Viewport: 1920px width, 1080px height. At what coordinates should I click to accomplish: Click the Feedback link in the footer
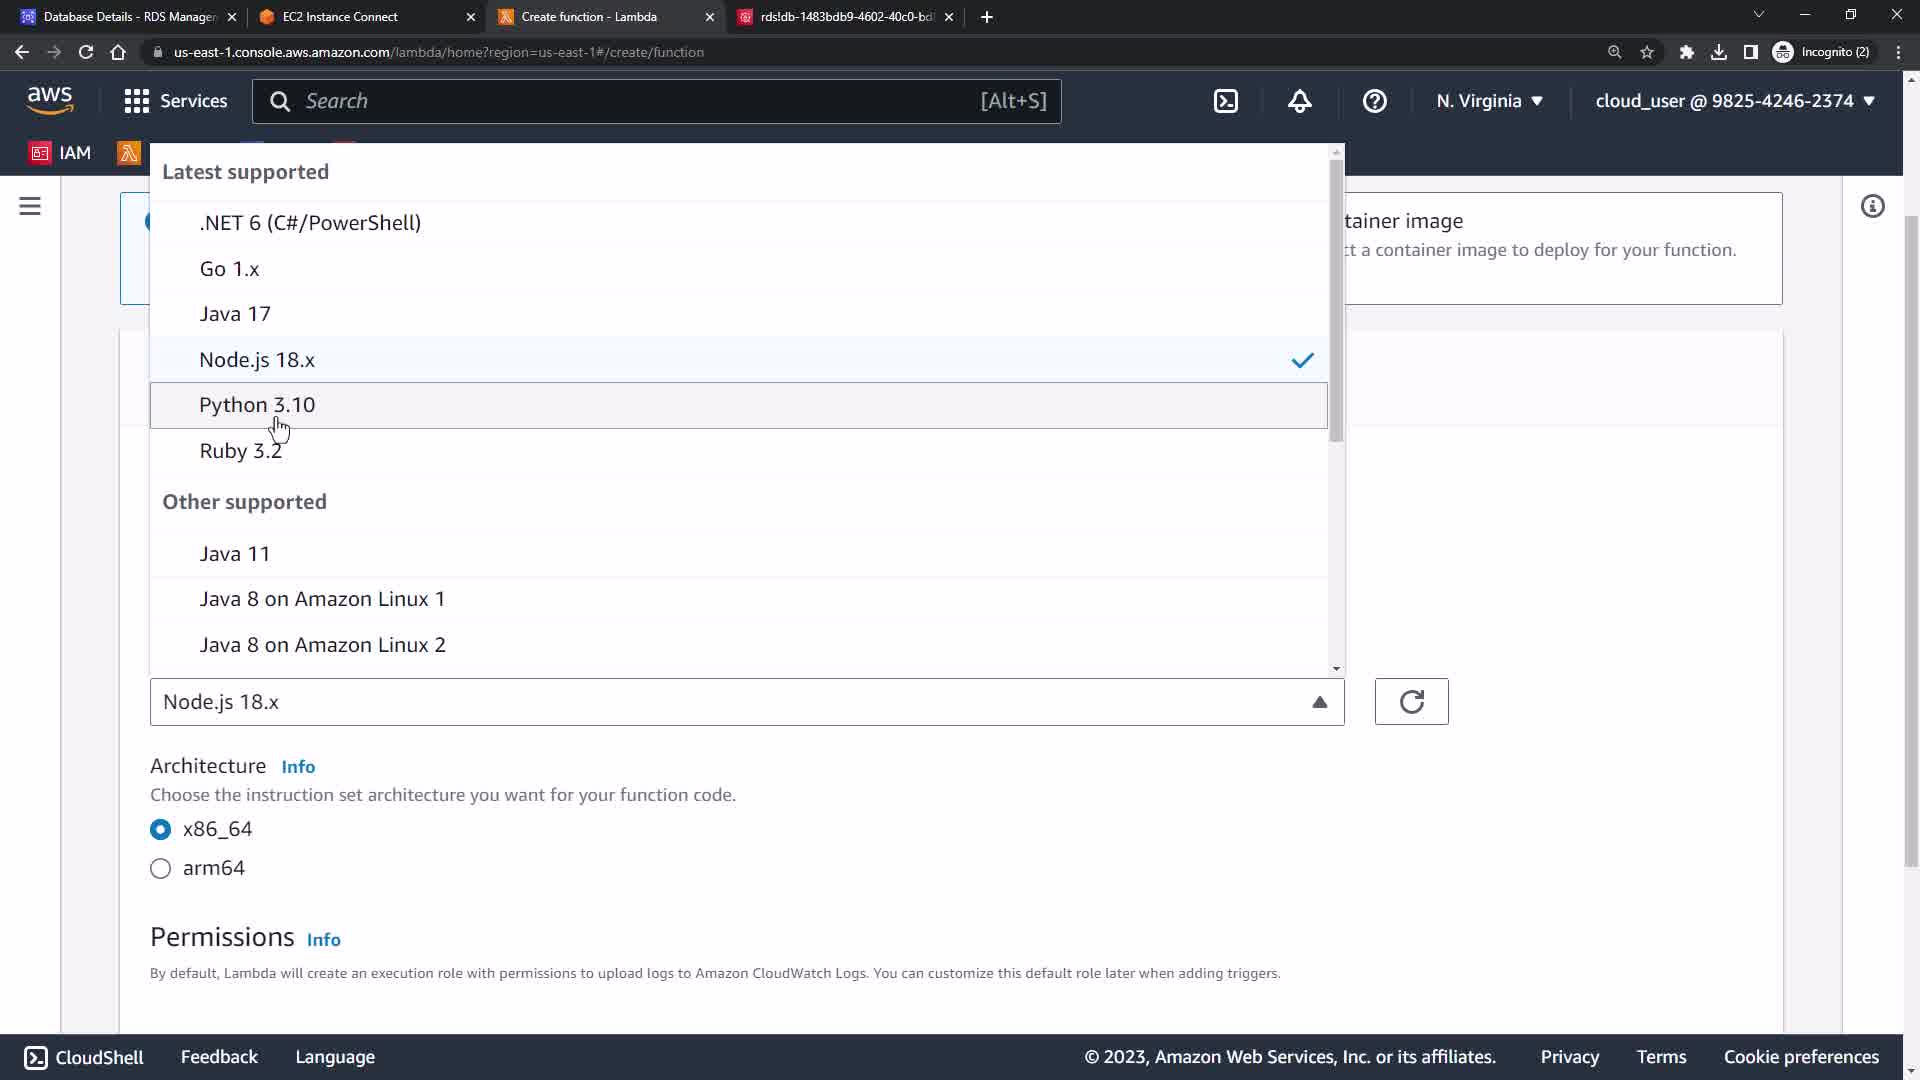tap(219, 1057)
